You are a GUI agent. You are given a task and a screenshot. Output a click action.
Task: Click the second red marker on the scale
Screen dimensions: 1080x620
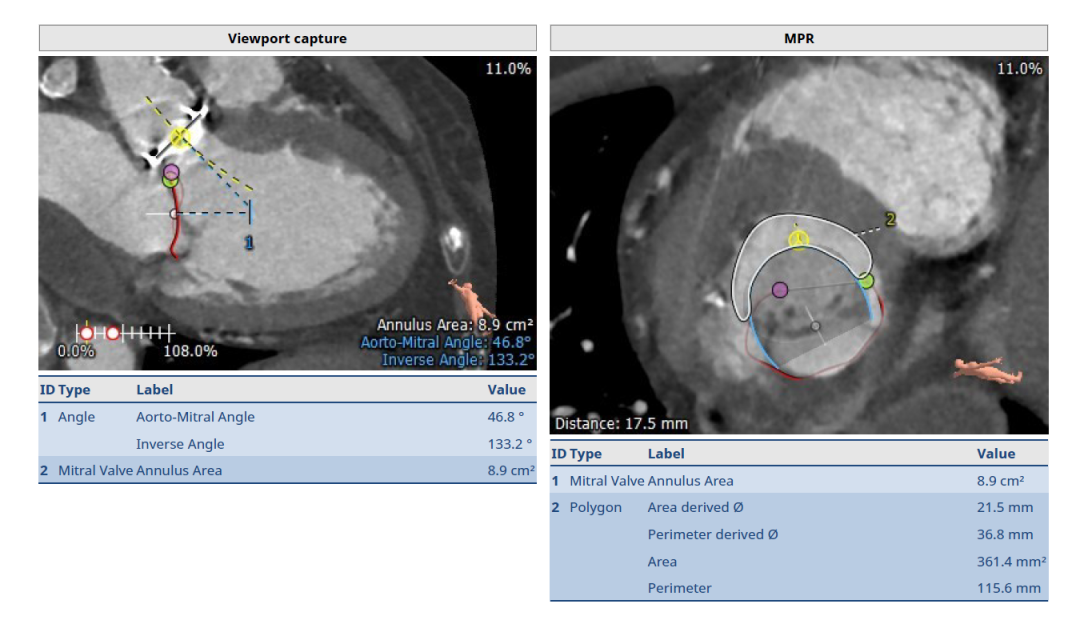tap(113, 332)
